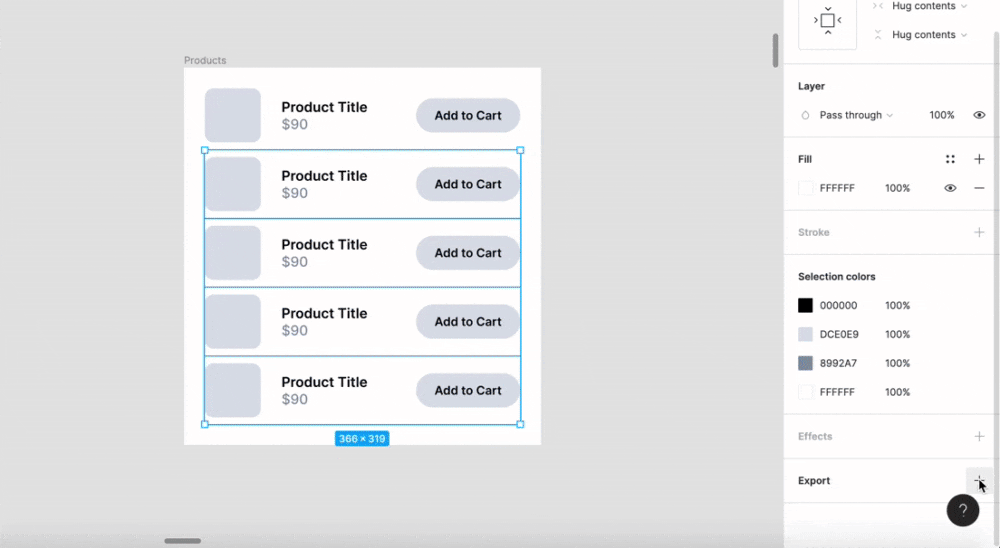The height and width of the screenshot is (548, 1000).
Task: Click the Export section heading
Action: tap(814, 481)
